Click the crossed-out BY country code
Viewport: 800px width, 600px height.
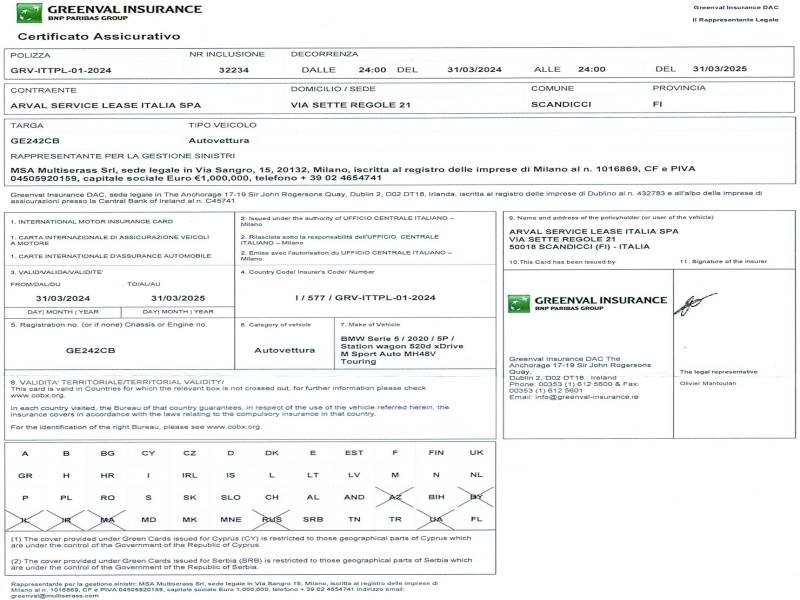pyautogui.click(x=477, y=497)
